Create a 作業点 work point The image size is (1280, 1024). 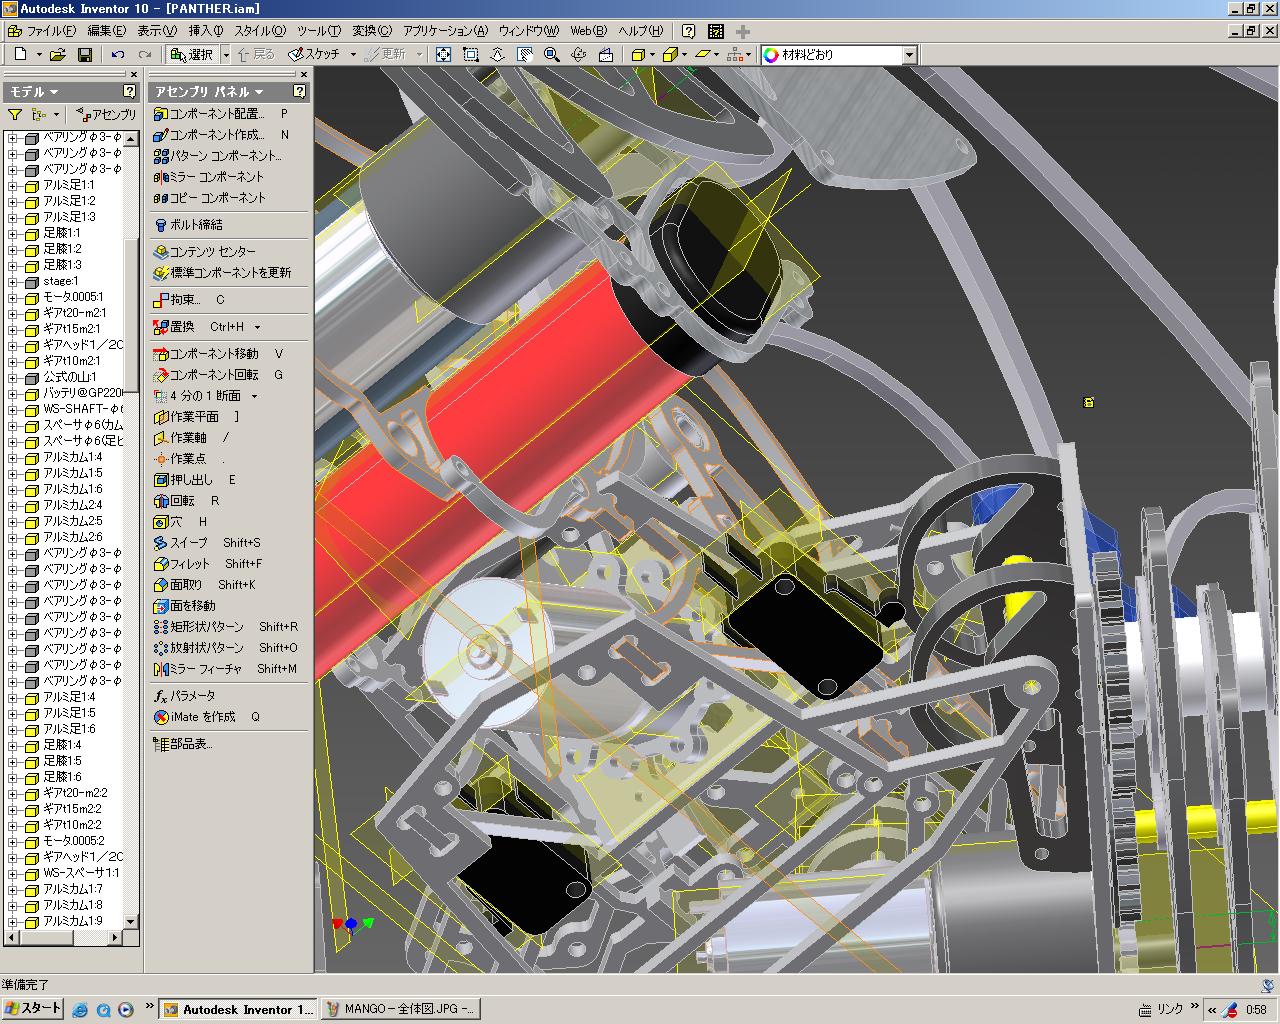(x=180, y=459)
